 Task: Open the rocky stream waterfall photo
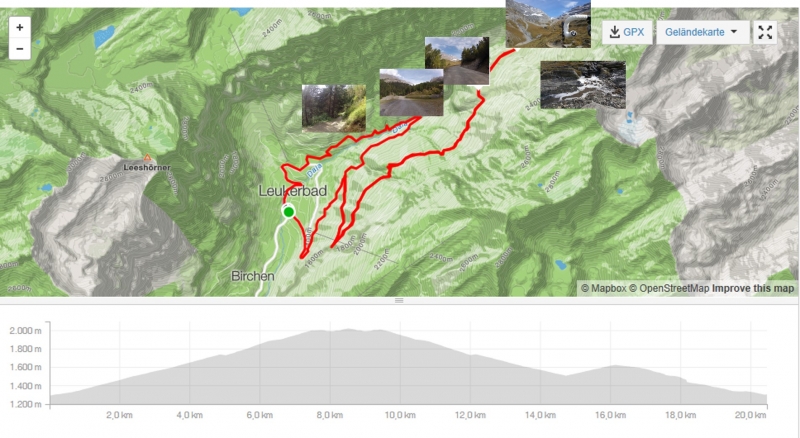[x=583, y=85]
